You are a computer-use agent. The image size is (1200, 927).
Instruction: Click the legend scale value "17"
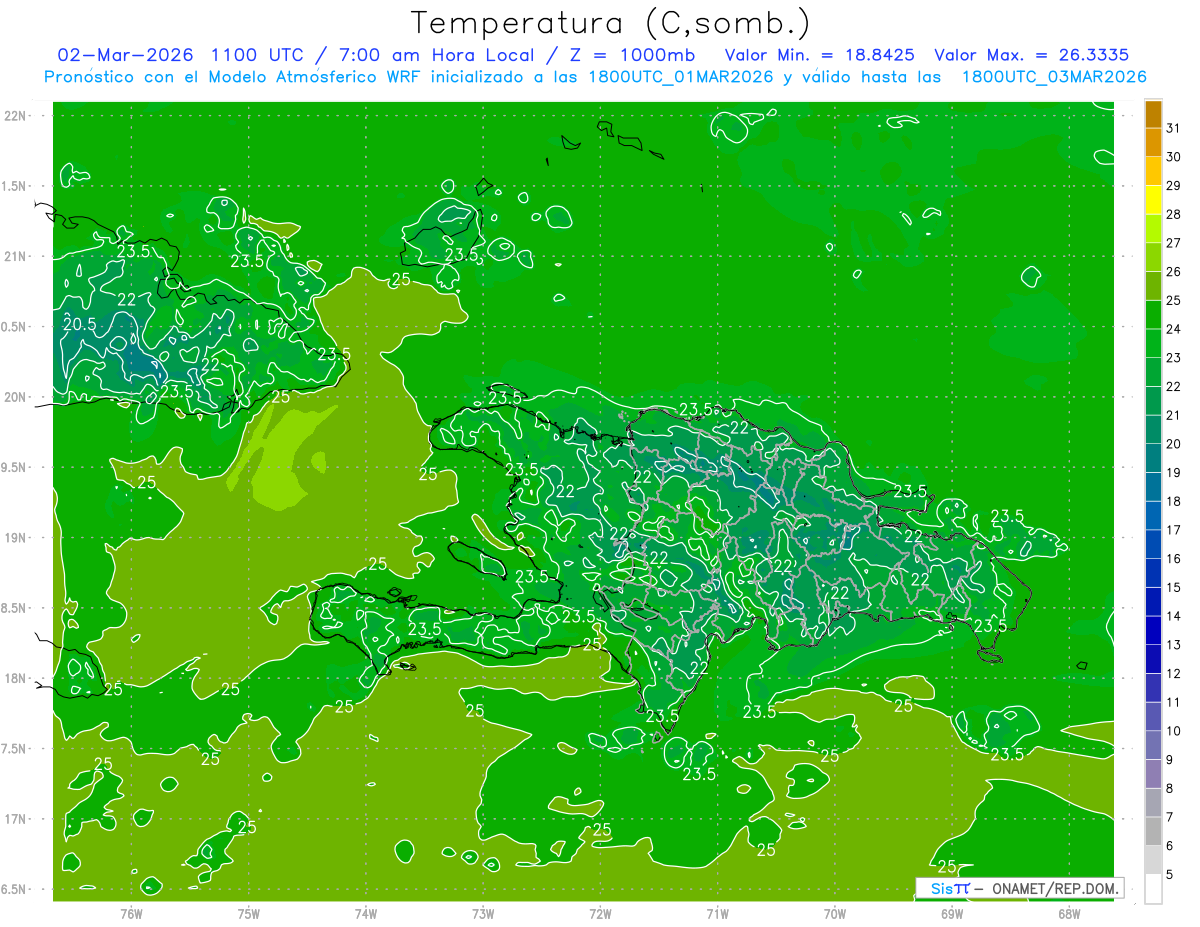[x=1173, y=530]
